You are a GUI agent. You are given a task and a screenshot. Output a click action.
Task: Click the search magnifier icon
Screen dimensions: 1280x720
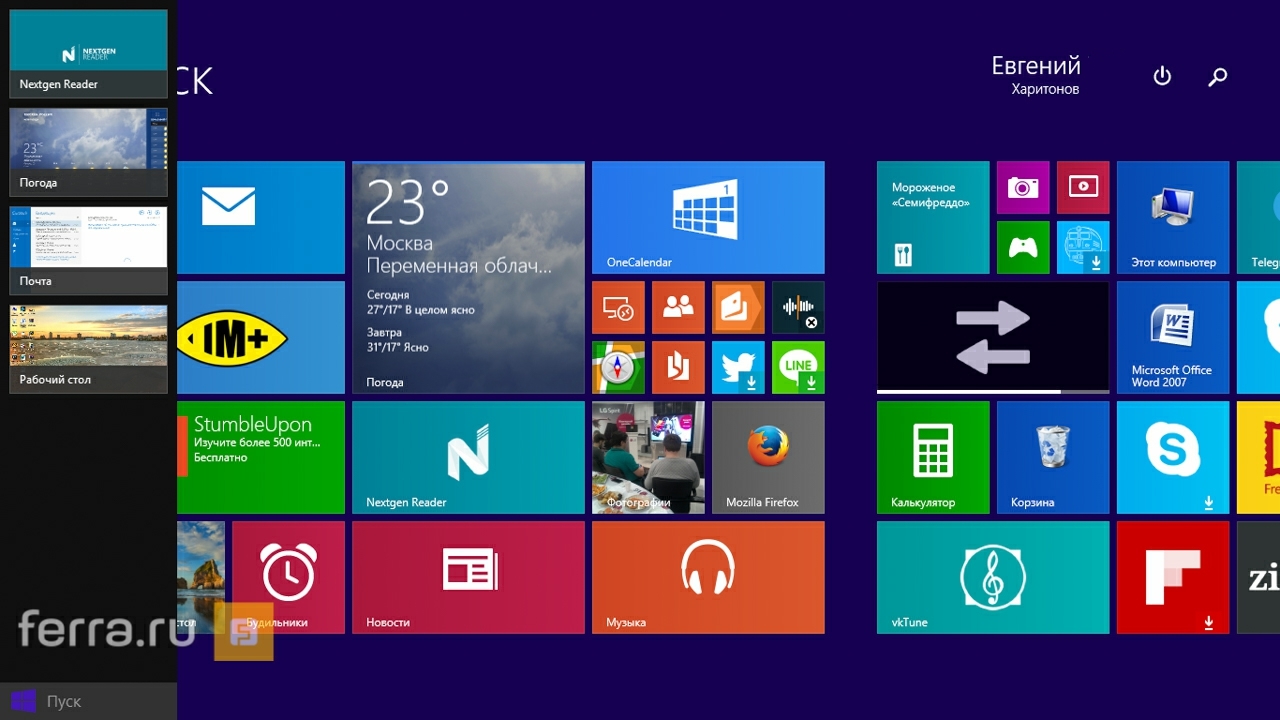(x=1217, y=77)
